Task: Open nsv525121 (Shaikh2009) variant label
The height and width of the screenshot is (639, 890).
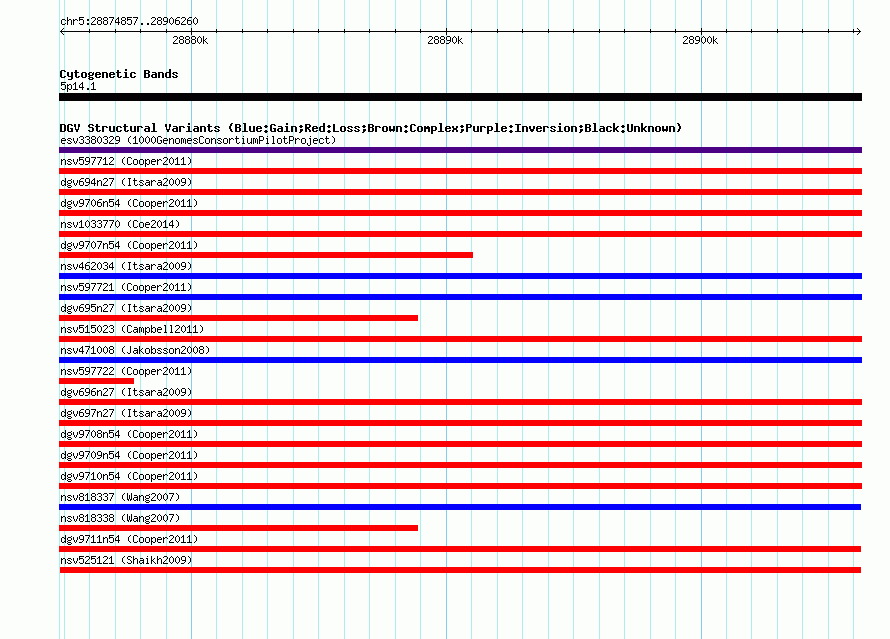Action: (x=126, y=560)
